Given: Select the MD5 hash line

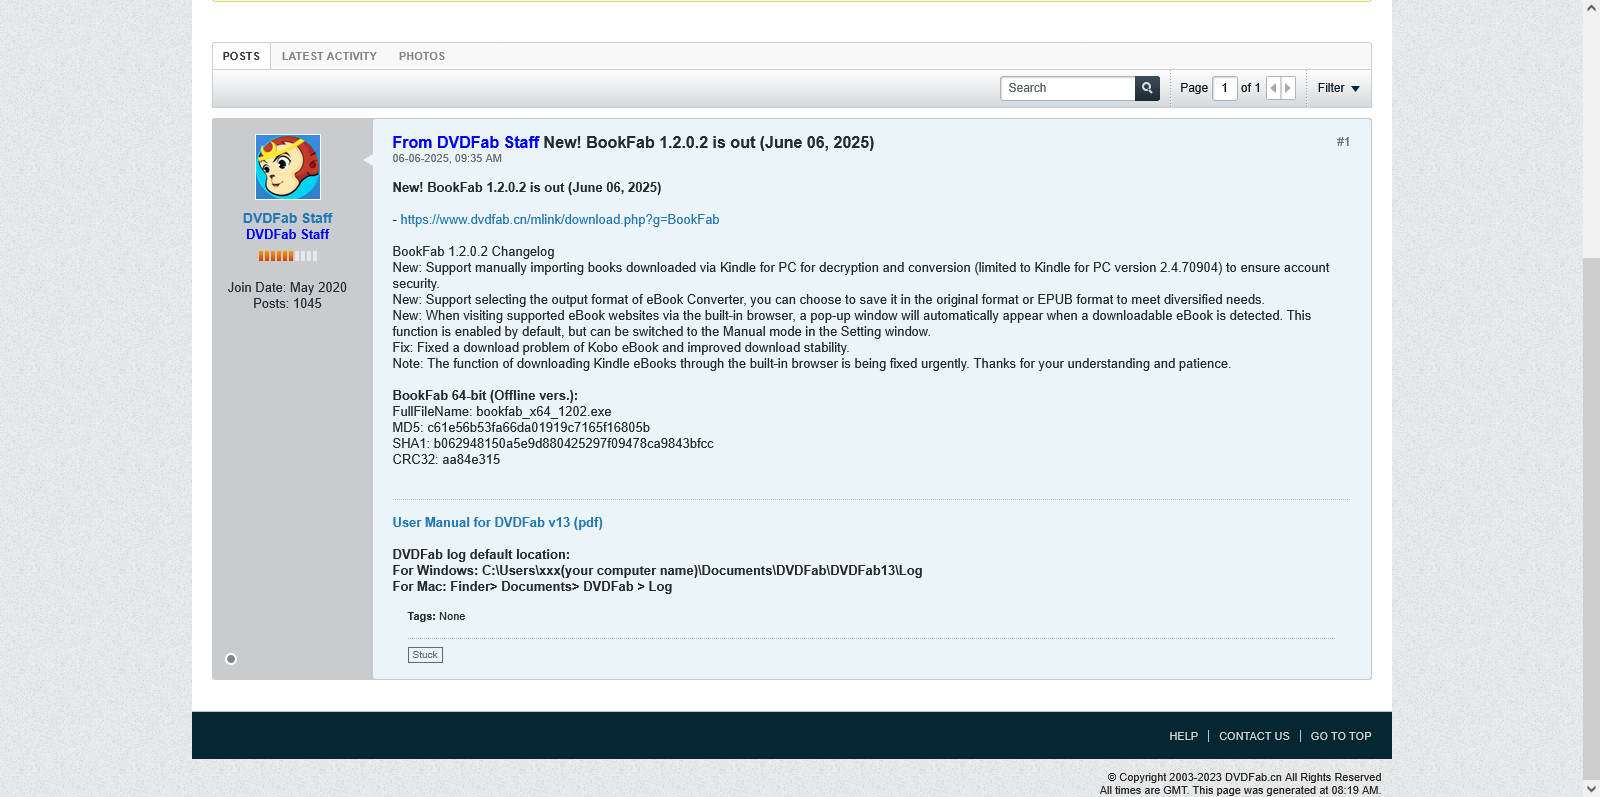Looking at the screenshot, I should [521, 427].
